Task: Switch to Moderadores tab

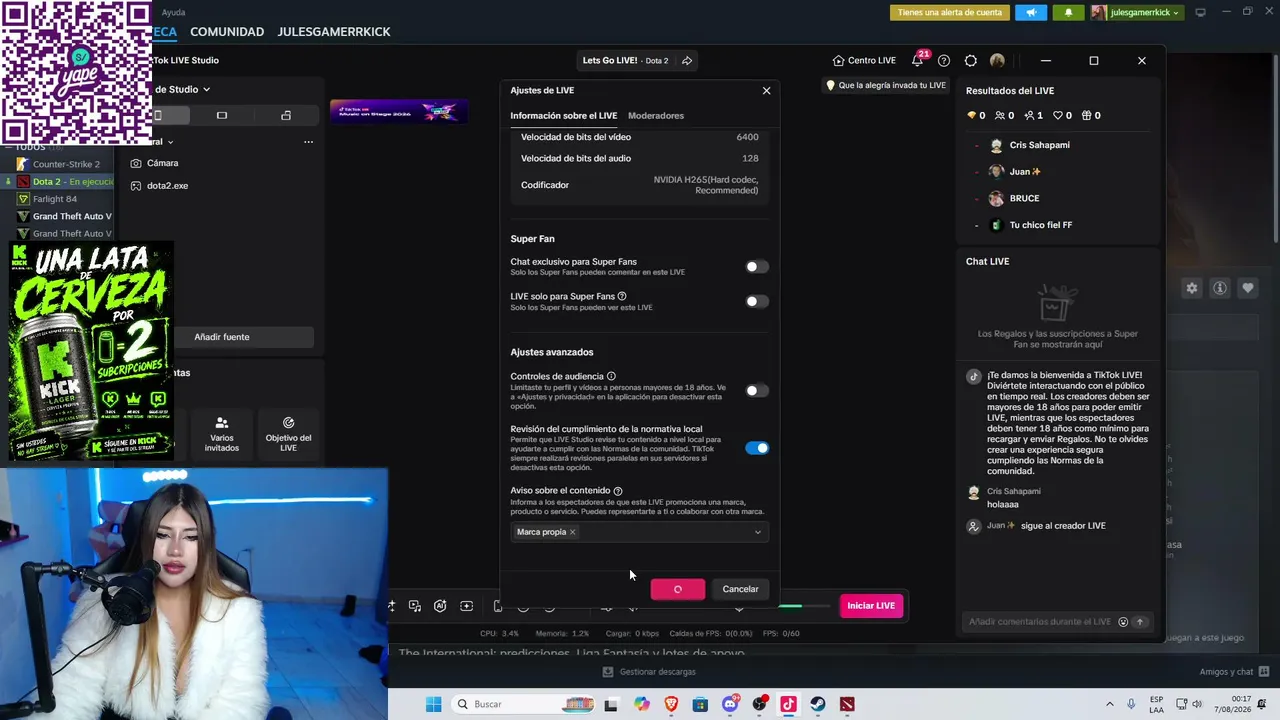Action: click(x=656, y=116)
